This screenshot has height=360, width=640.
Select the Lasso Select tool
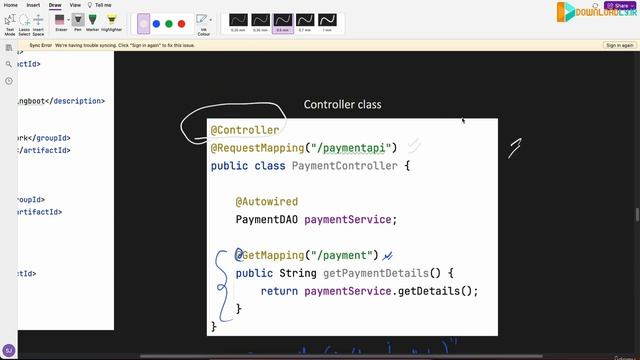point(24,24)
